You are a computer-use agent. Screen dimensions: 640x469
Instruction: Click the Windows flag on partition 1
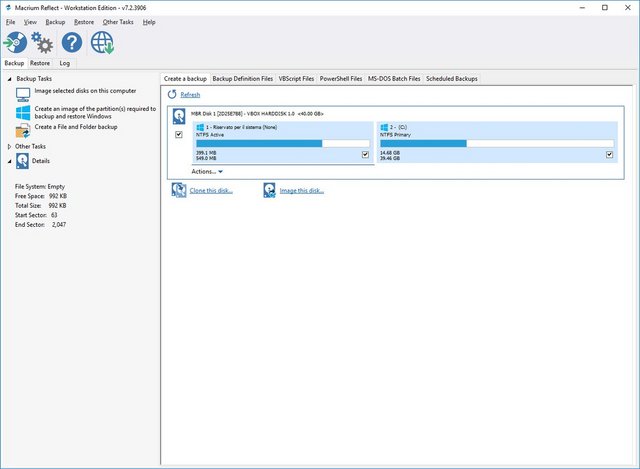[x=200, y=127]
